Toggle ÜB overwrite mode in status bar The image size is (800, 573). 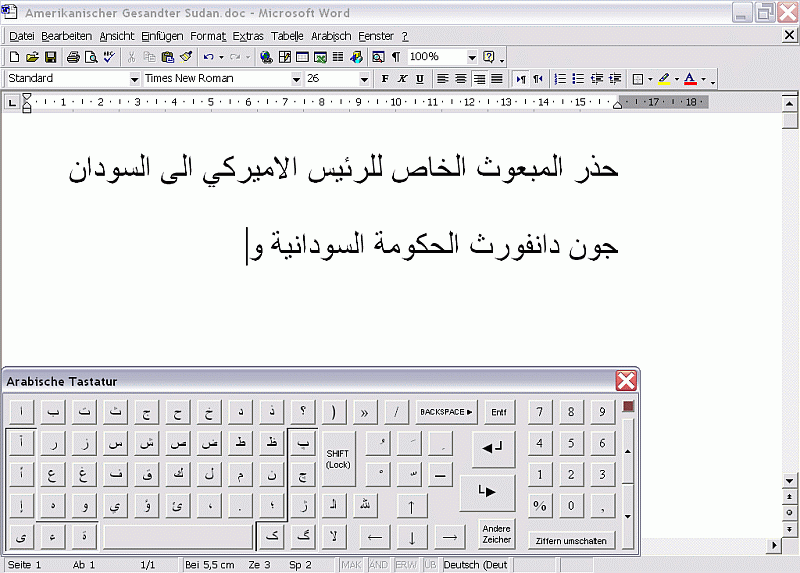430,565
